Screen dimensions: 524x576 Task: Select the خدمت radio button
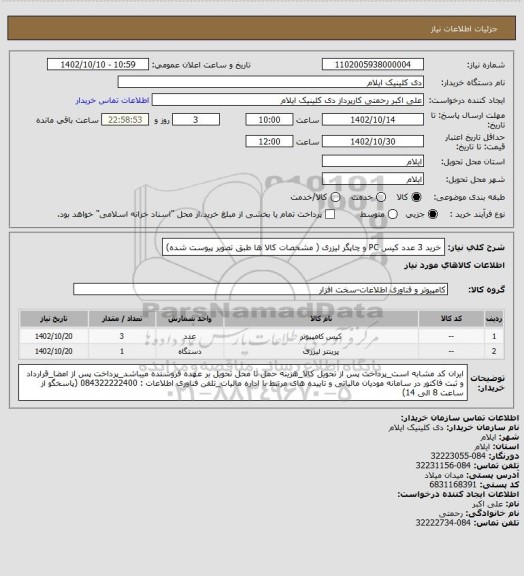[381, 197]
